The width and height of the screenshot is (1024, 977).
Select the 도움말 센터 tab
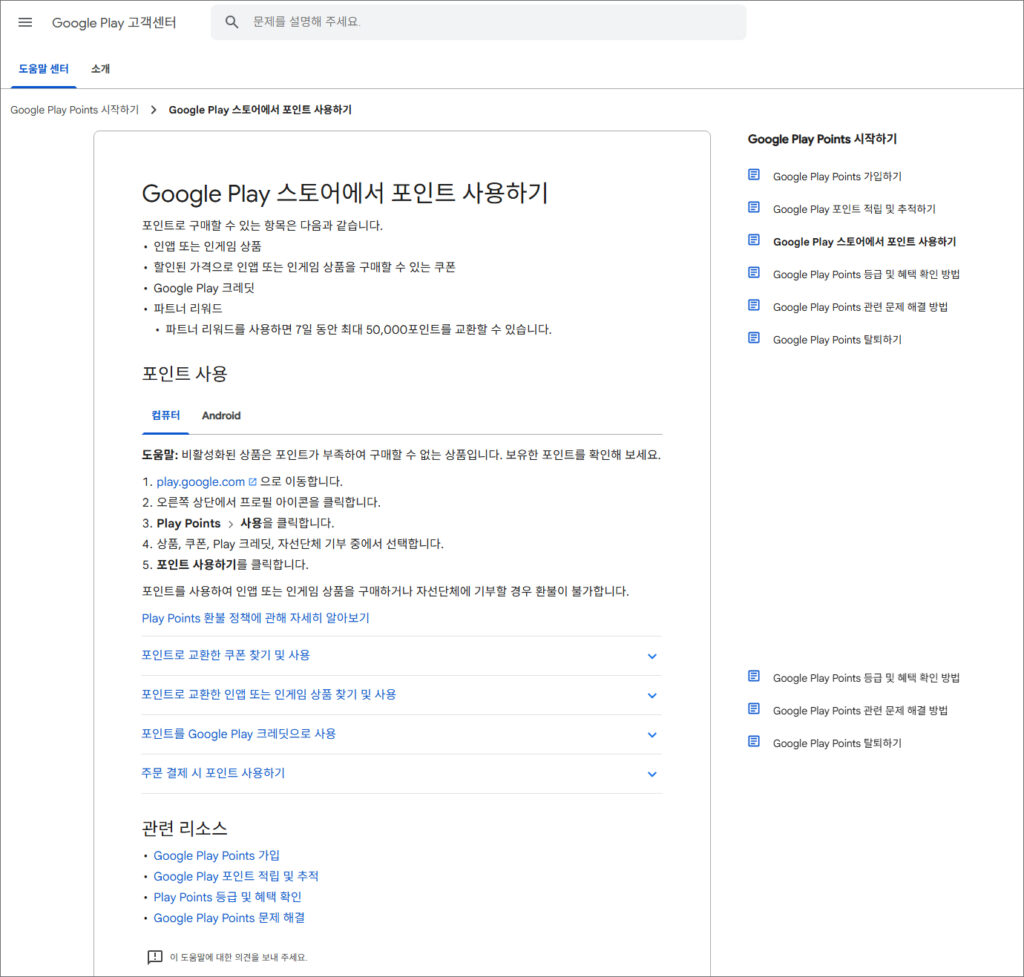[x=44, y=69]
